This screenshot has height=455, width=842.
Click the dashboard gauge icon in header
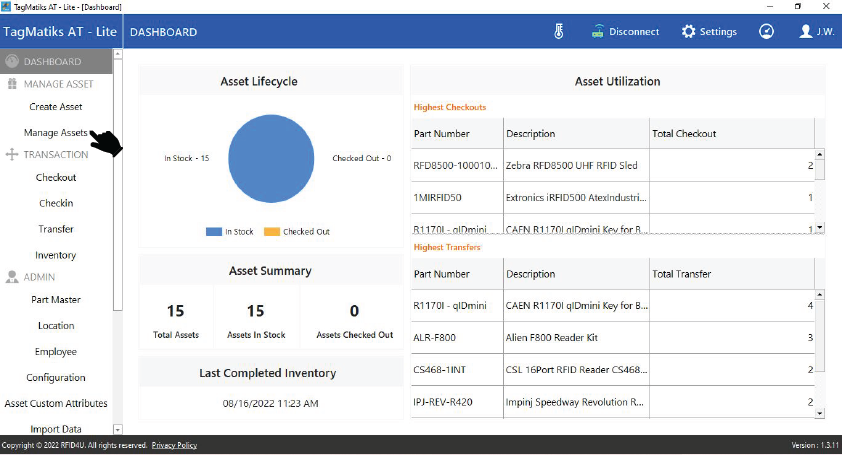(766, 31)
